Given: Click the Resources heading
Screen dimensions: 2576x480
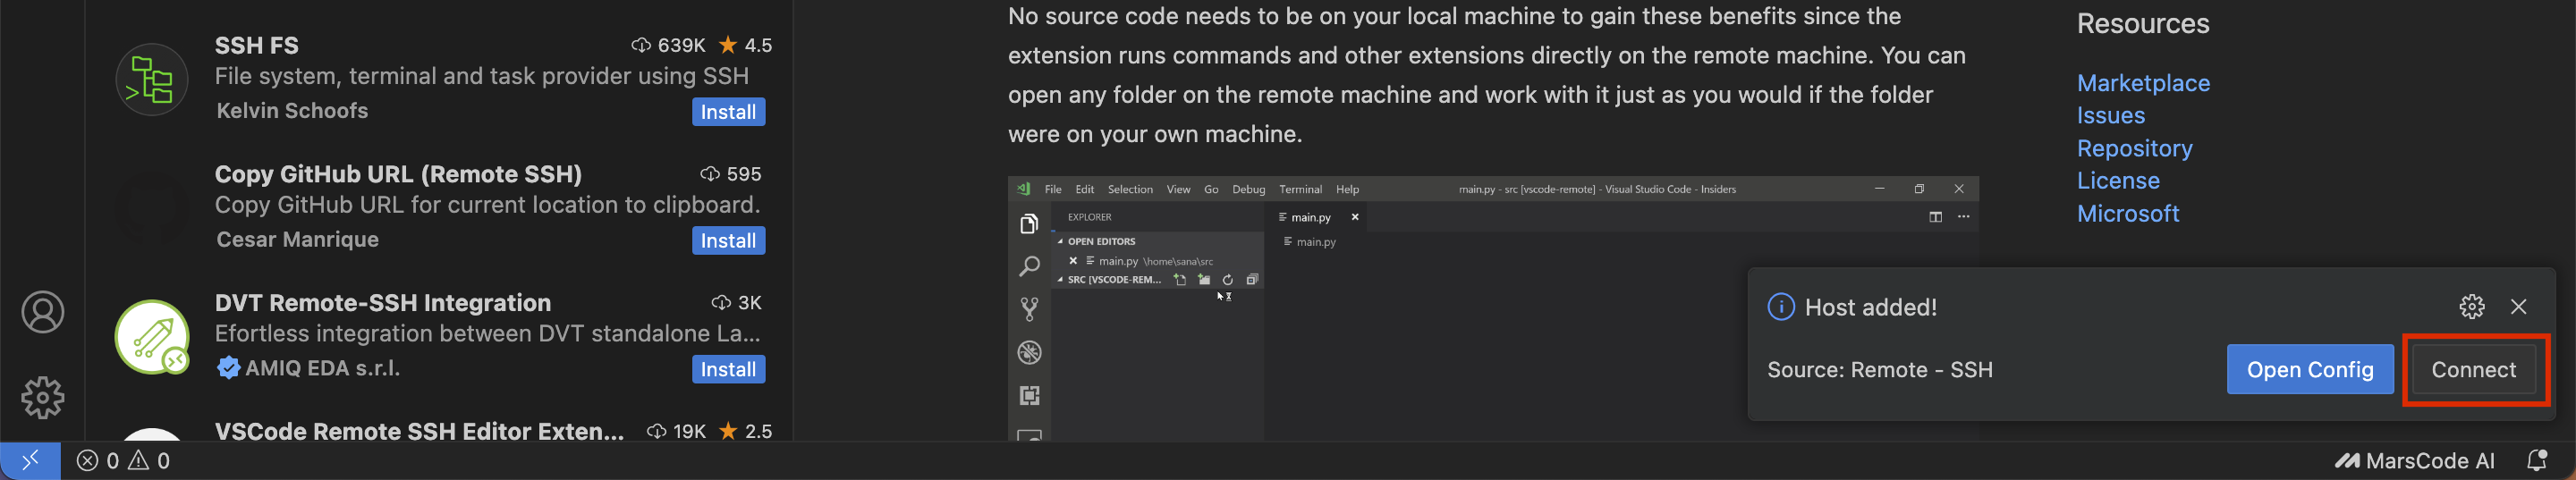Looking at the screenshot, I should [2143, 24].
